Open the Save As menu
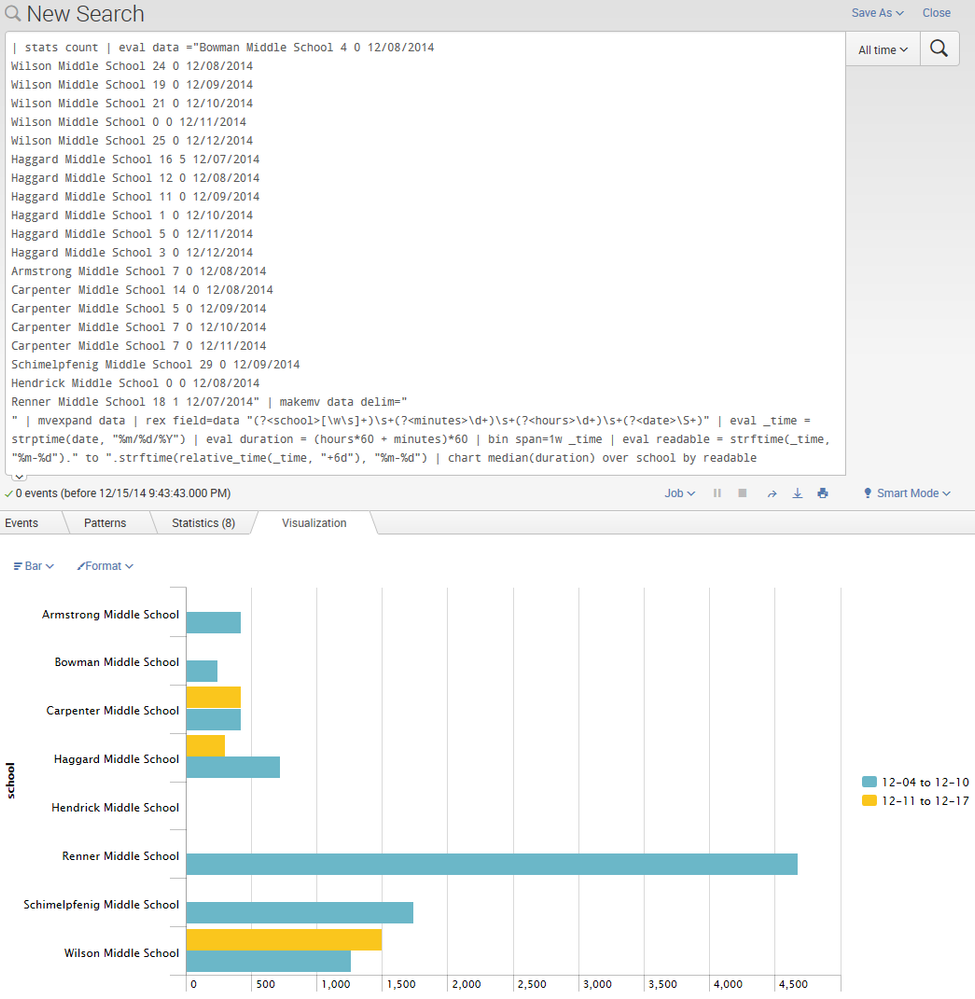The height and width of the screenshot is (999, 975). click(877, 13)
